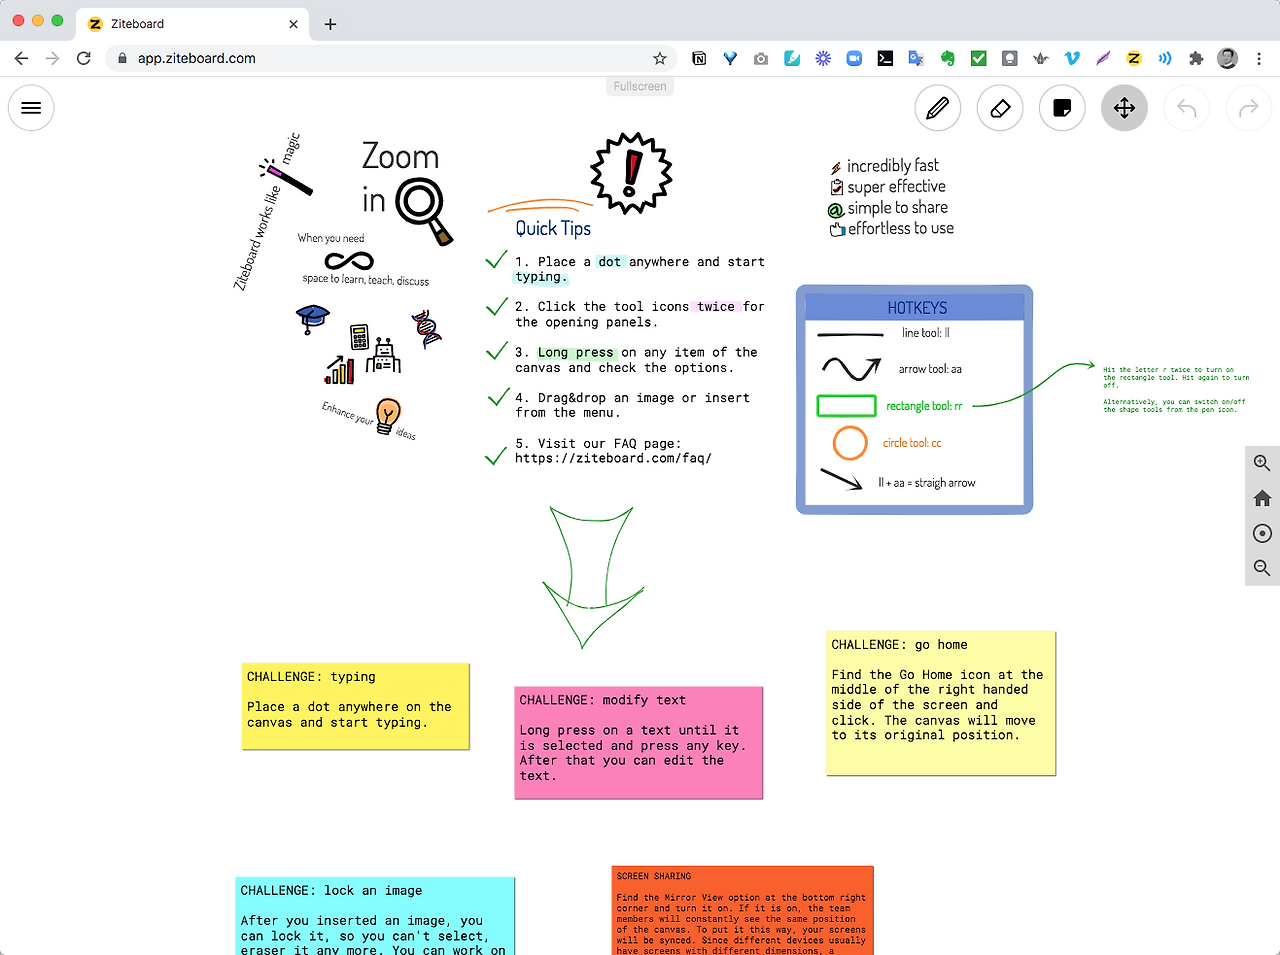
Task: Click the "incredibly fast" text
Action: [x=893, y=166]
